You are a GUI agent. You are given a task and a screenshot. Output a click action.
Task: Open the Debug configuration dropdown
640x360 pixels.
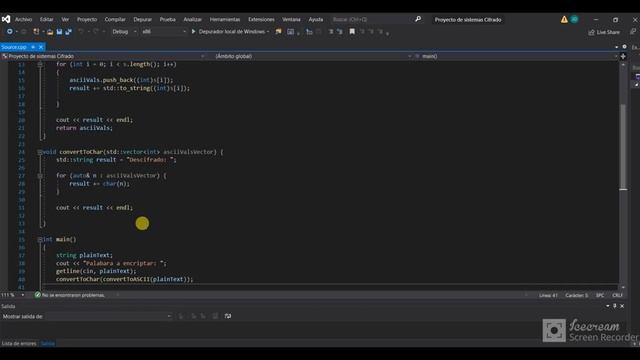124,31
